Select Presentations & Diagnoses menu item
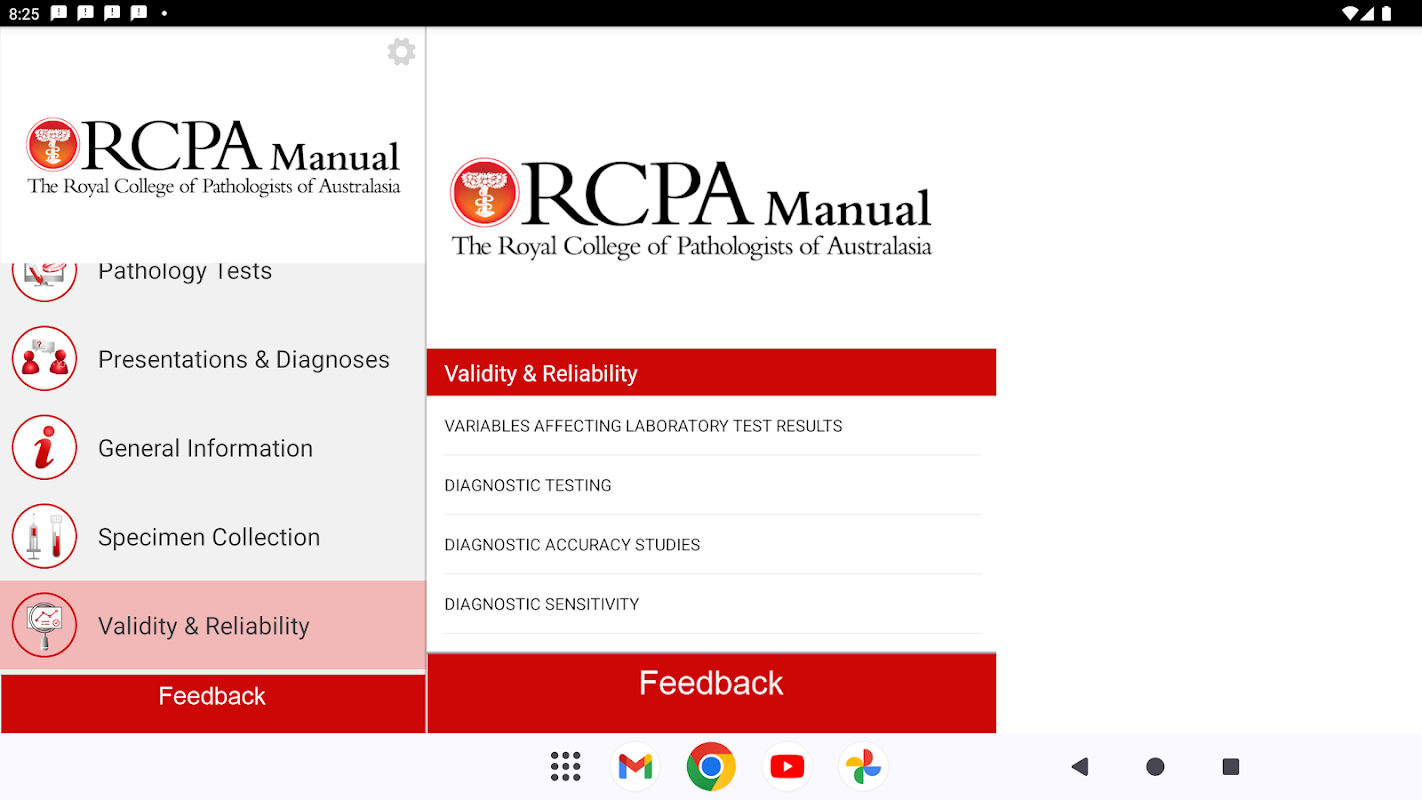The height and width of the screenshot is (800, 1422). click(x=213, y=359)
